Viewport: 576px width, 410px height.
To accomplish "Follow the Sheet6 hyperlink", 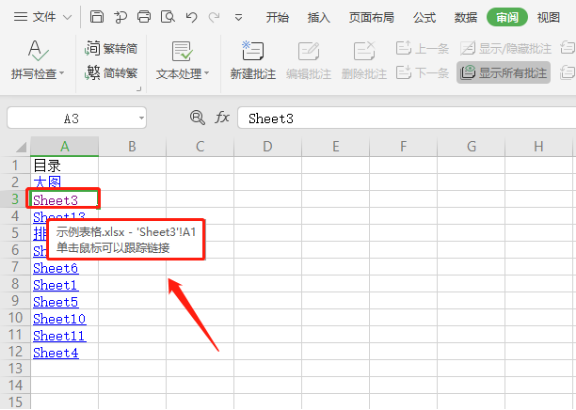I will (55, 268).
